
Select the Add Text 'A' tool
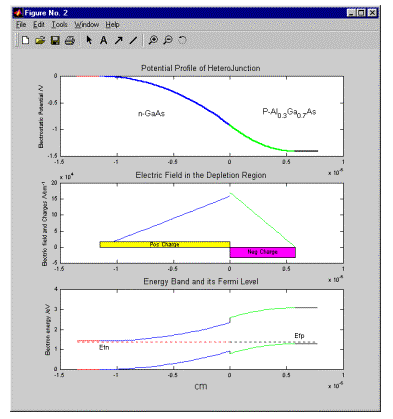[104, 40]
